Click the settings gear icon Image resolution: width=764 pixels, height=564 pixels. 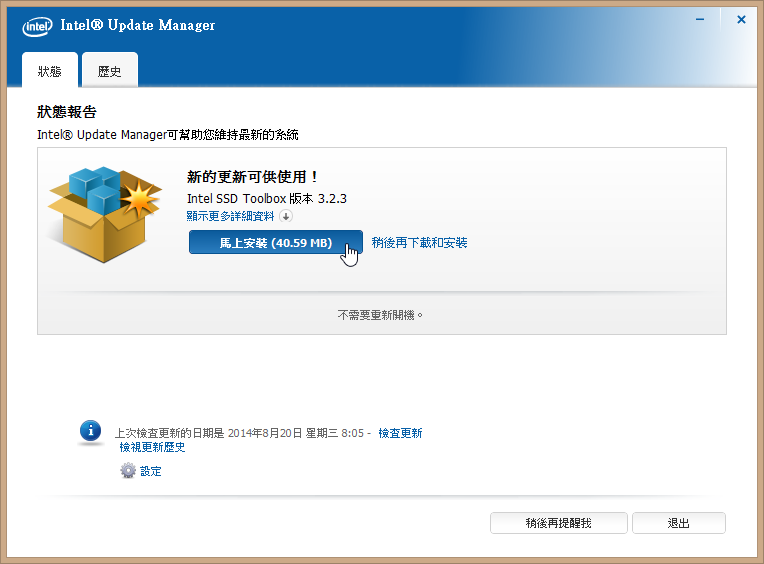[128, 471]
